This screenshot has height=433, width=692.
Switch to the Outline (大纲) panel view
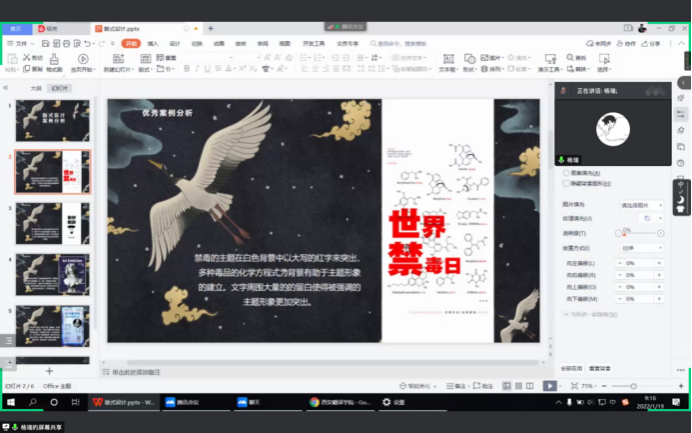tap(36, 88)
